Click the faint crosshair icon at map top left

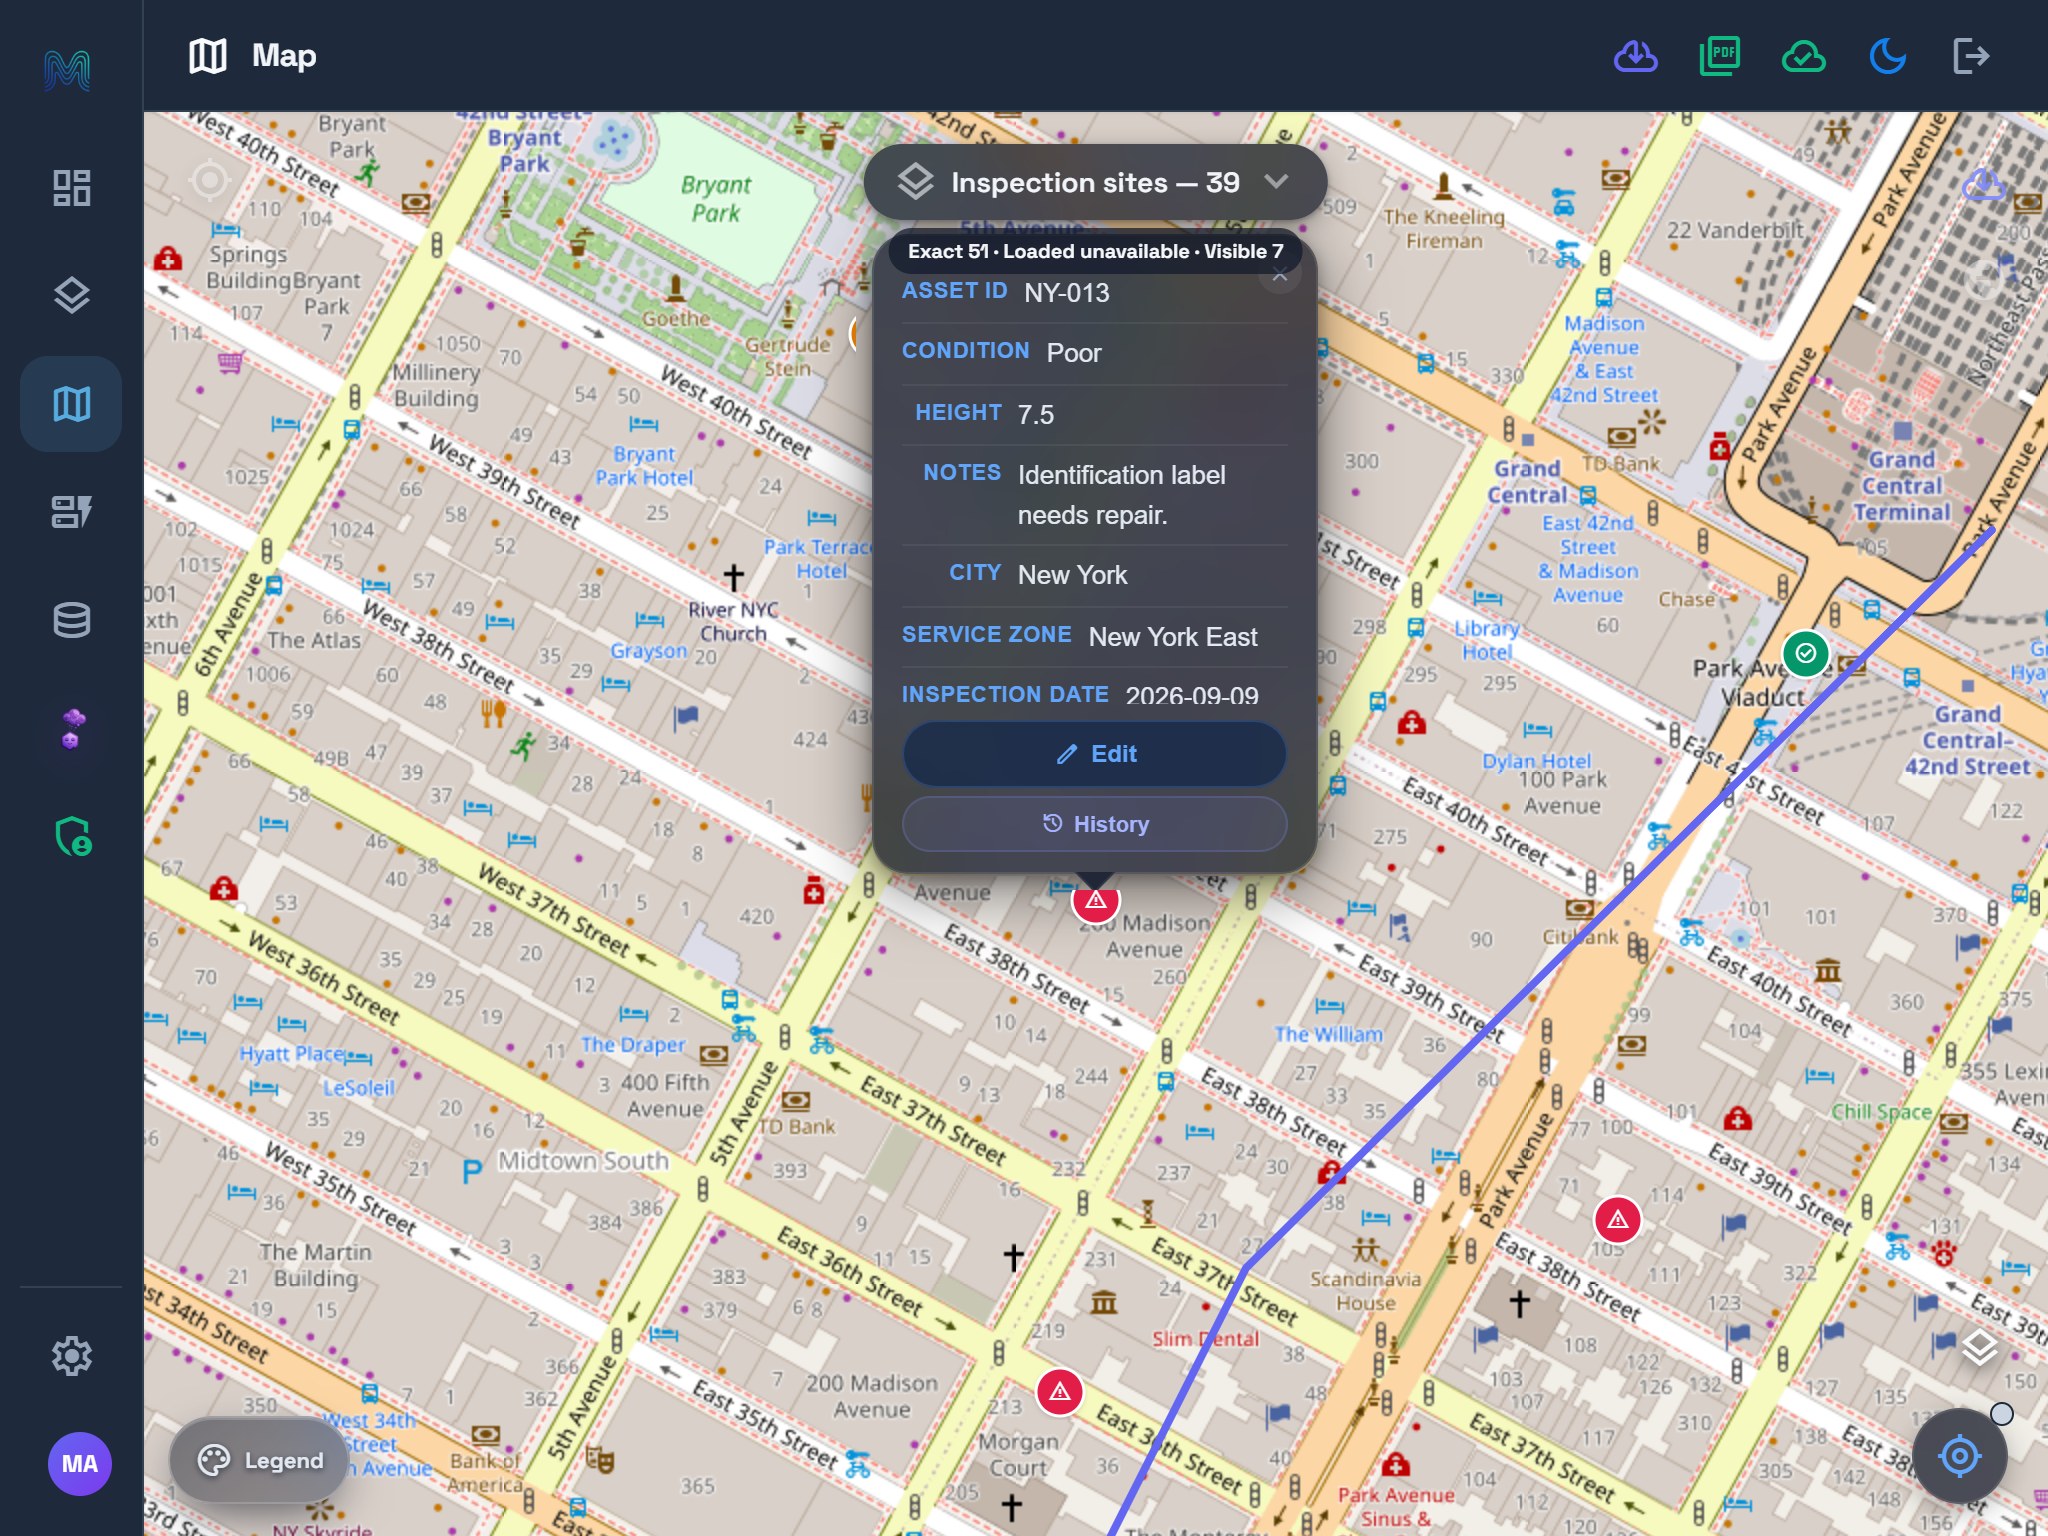coord(210,180)
